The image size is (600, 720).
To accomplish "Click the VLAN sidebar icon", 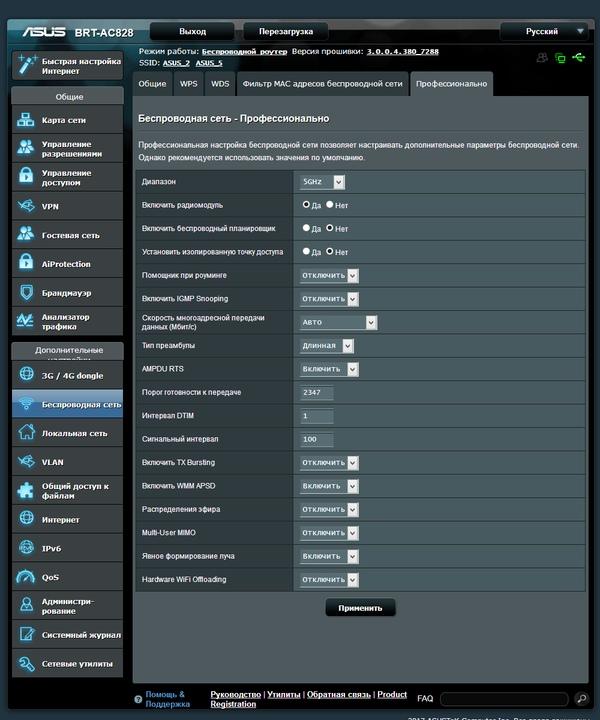I will pyautogui.click(x=26, y=461).
